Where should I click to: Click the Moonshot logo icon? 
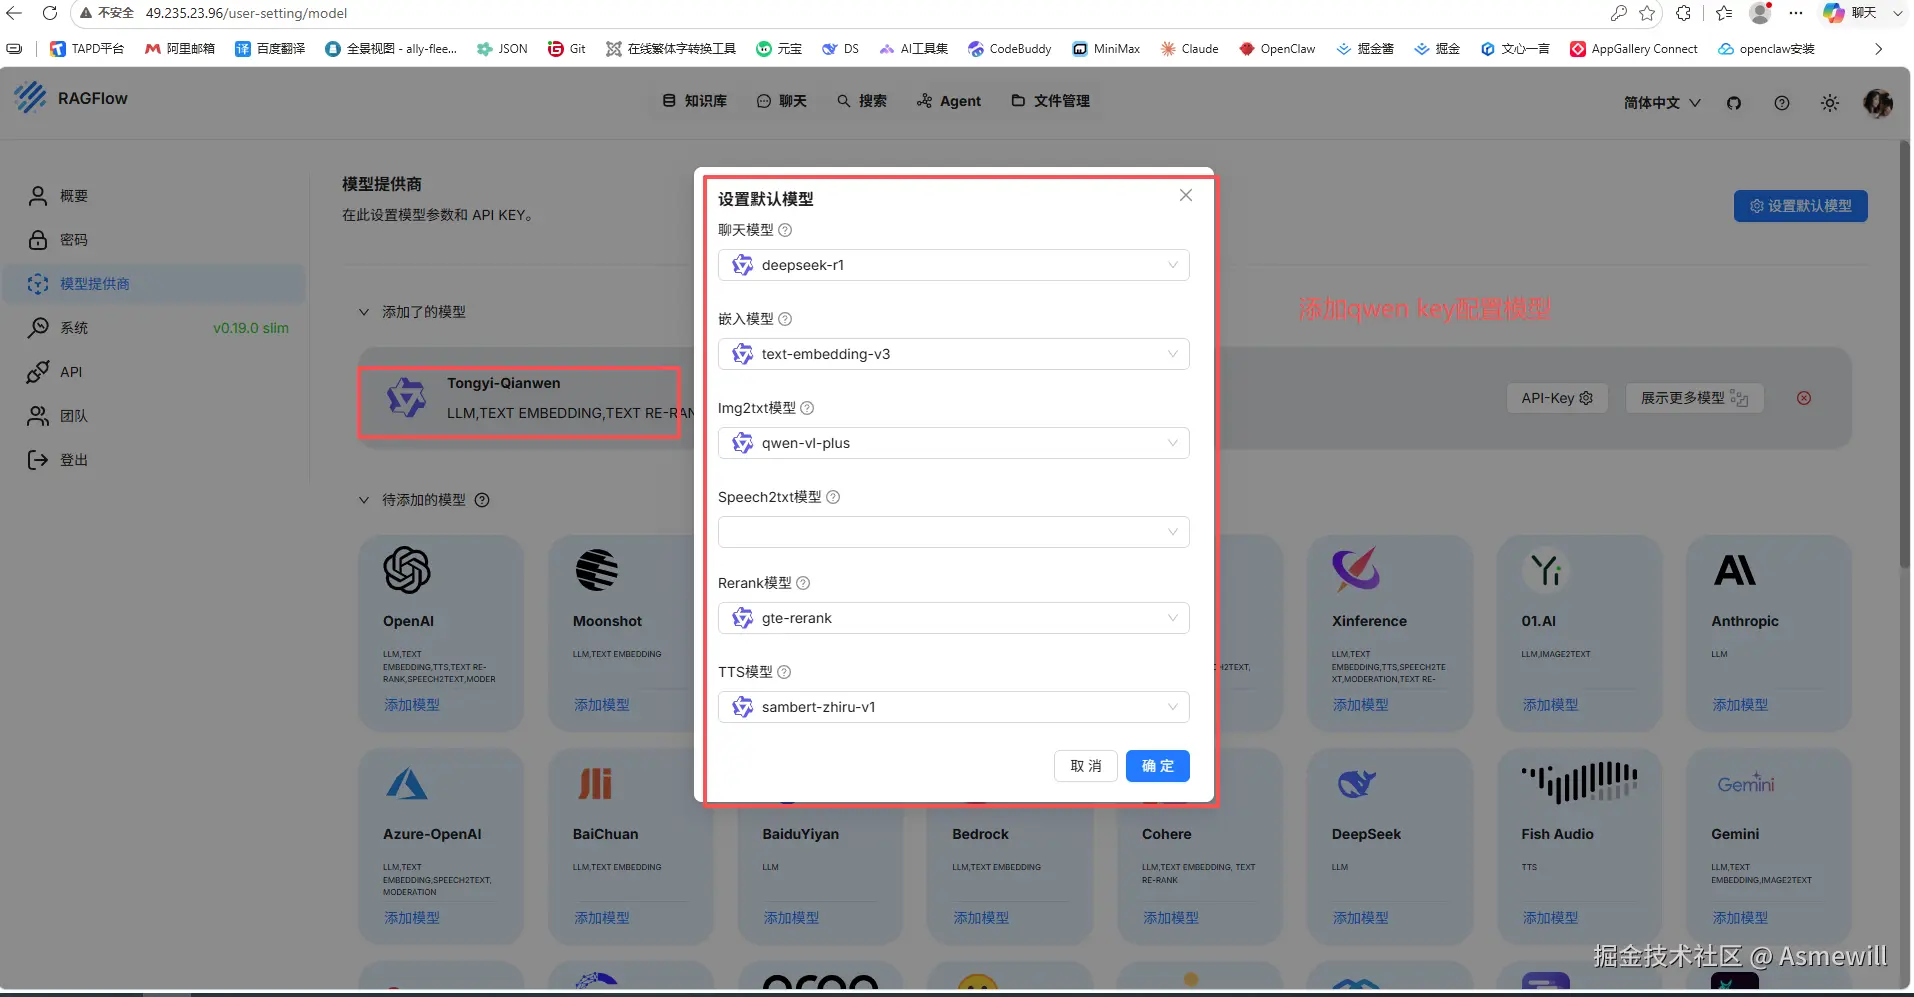pos(597,570)
